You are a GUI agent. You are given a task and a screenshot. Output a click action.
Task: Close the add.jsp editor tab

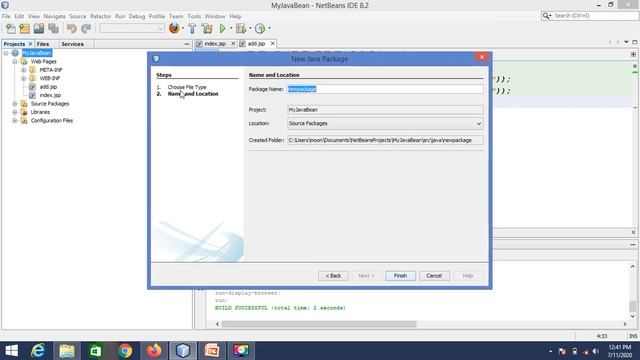click(x=272, y=43)
